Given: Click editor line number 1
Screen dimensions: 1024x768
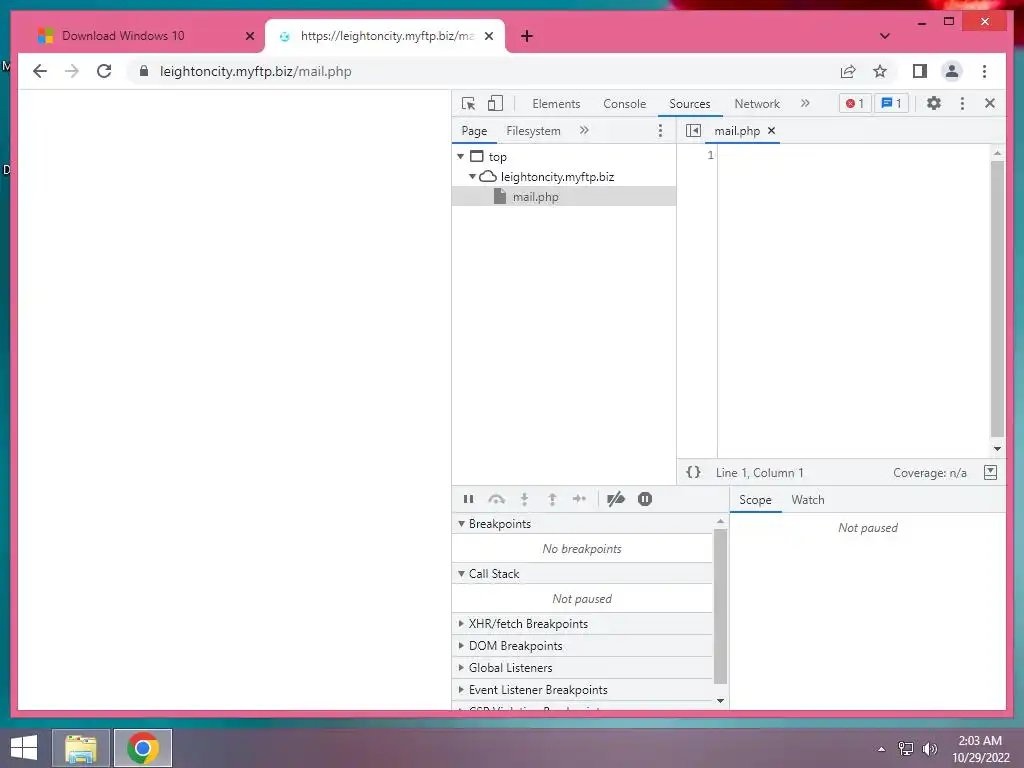Looking at the screenshot, I should tap(711, 155).
